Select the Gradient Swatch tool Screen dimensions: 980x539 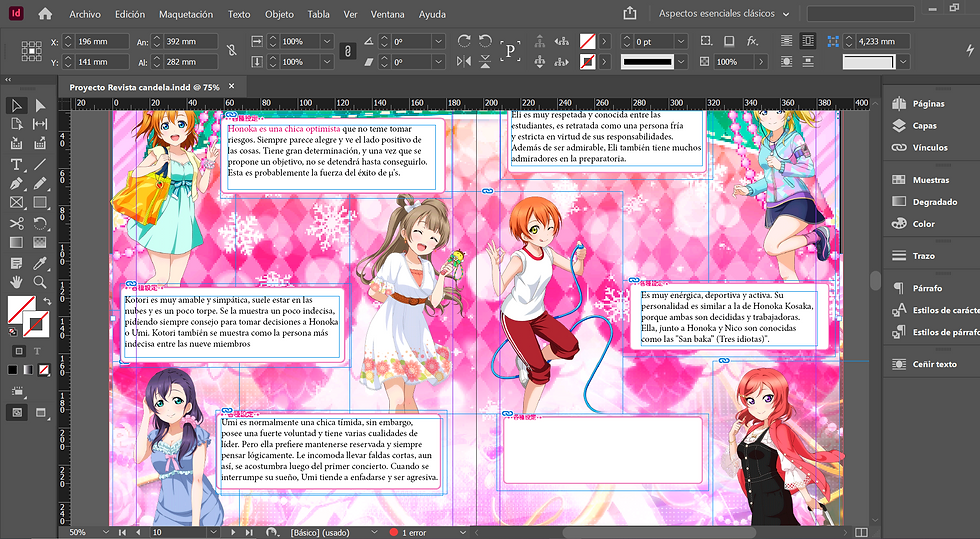click(17, 242)
